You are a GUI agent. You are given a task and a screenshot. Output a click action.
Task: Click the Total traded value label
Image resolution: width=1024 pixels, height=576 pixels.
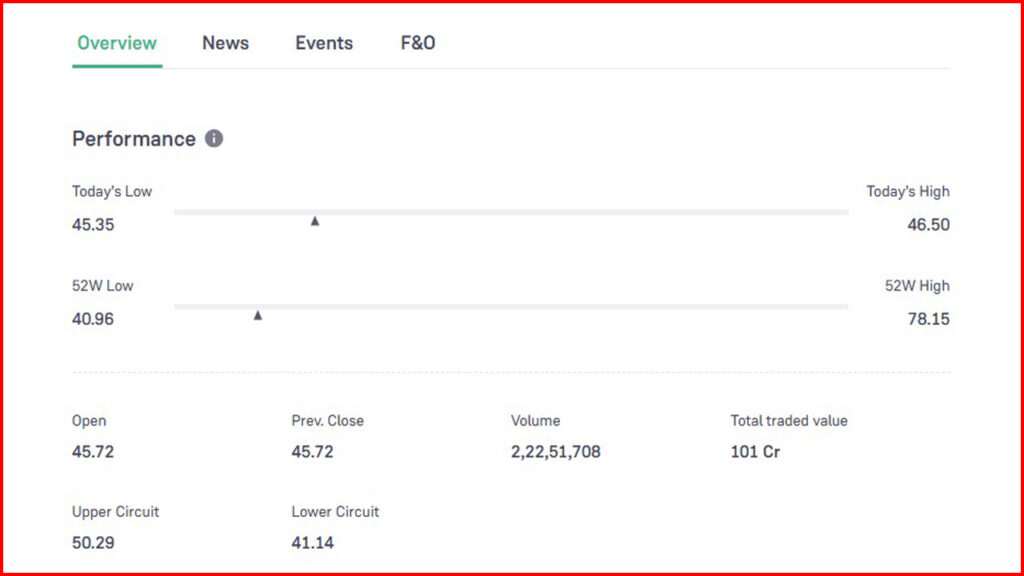(789, 421)
